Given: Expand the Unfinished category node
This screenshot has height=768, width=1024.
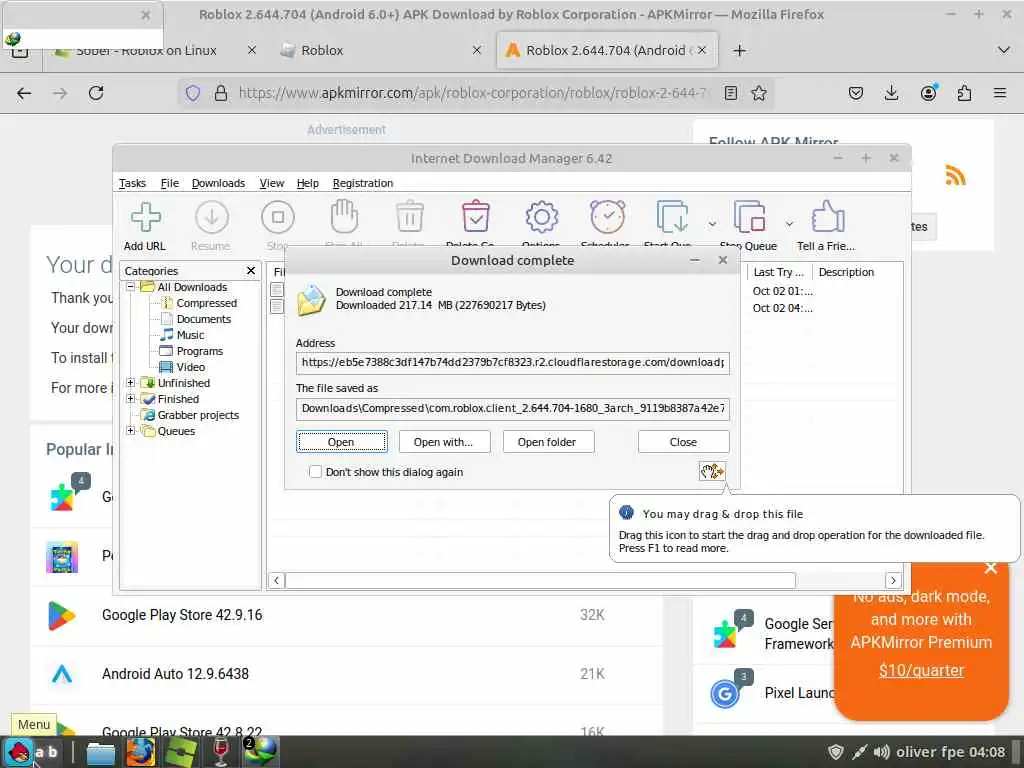Looking at the screenshot, I should point(131,383).
